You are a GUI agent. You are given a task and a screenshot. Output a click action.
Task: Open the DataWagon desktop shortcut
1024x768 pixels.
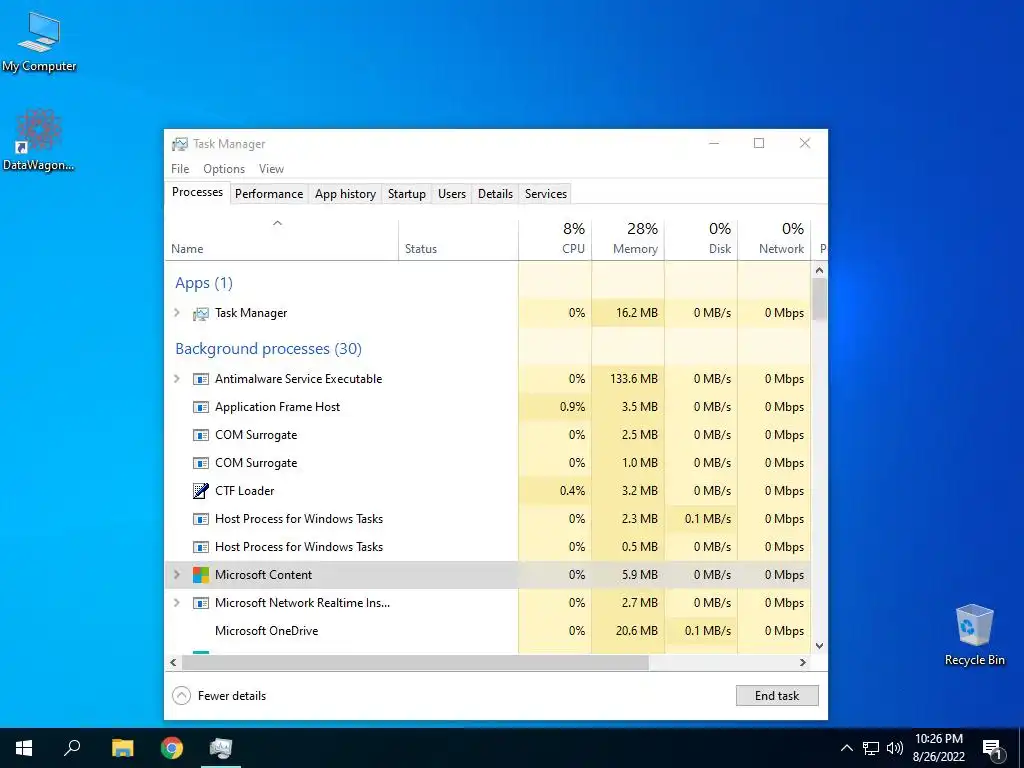[x=39, y=140]
